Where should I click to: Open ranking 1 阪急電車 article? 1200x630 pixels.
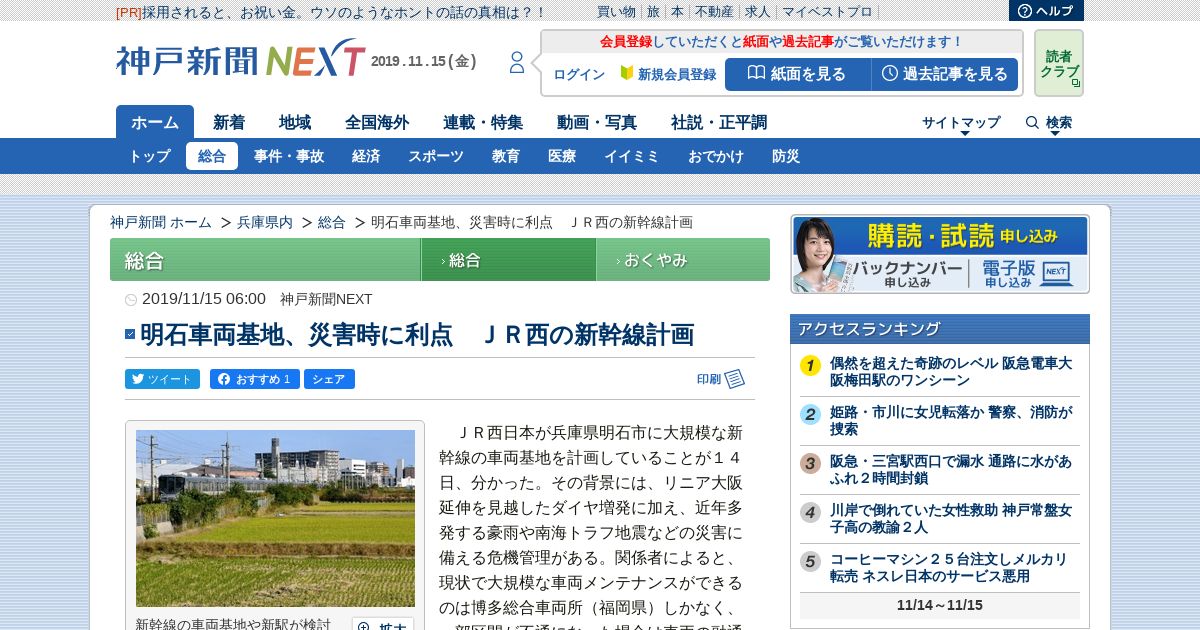click(951, 372)
